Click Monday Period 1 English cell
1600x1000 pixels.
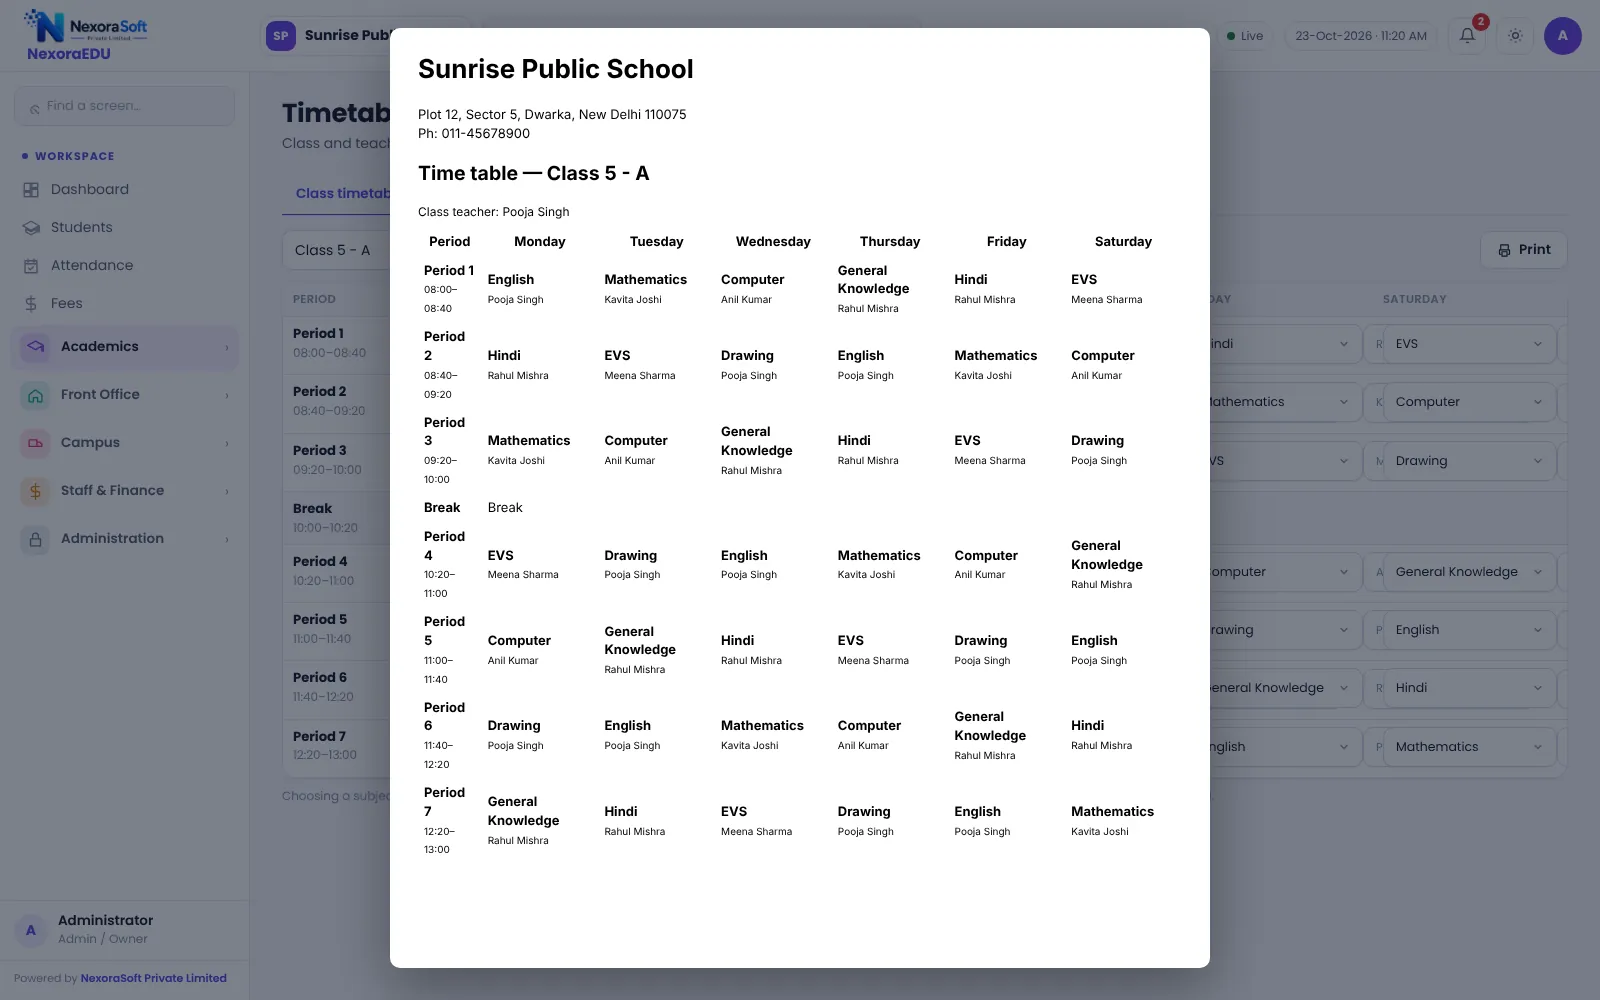pos(540,289)
